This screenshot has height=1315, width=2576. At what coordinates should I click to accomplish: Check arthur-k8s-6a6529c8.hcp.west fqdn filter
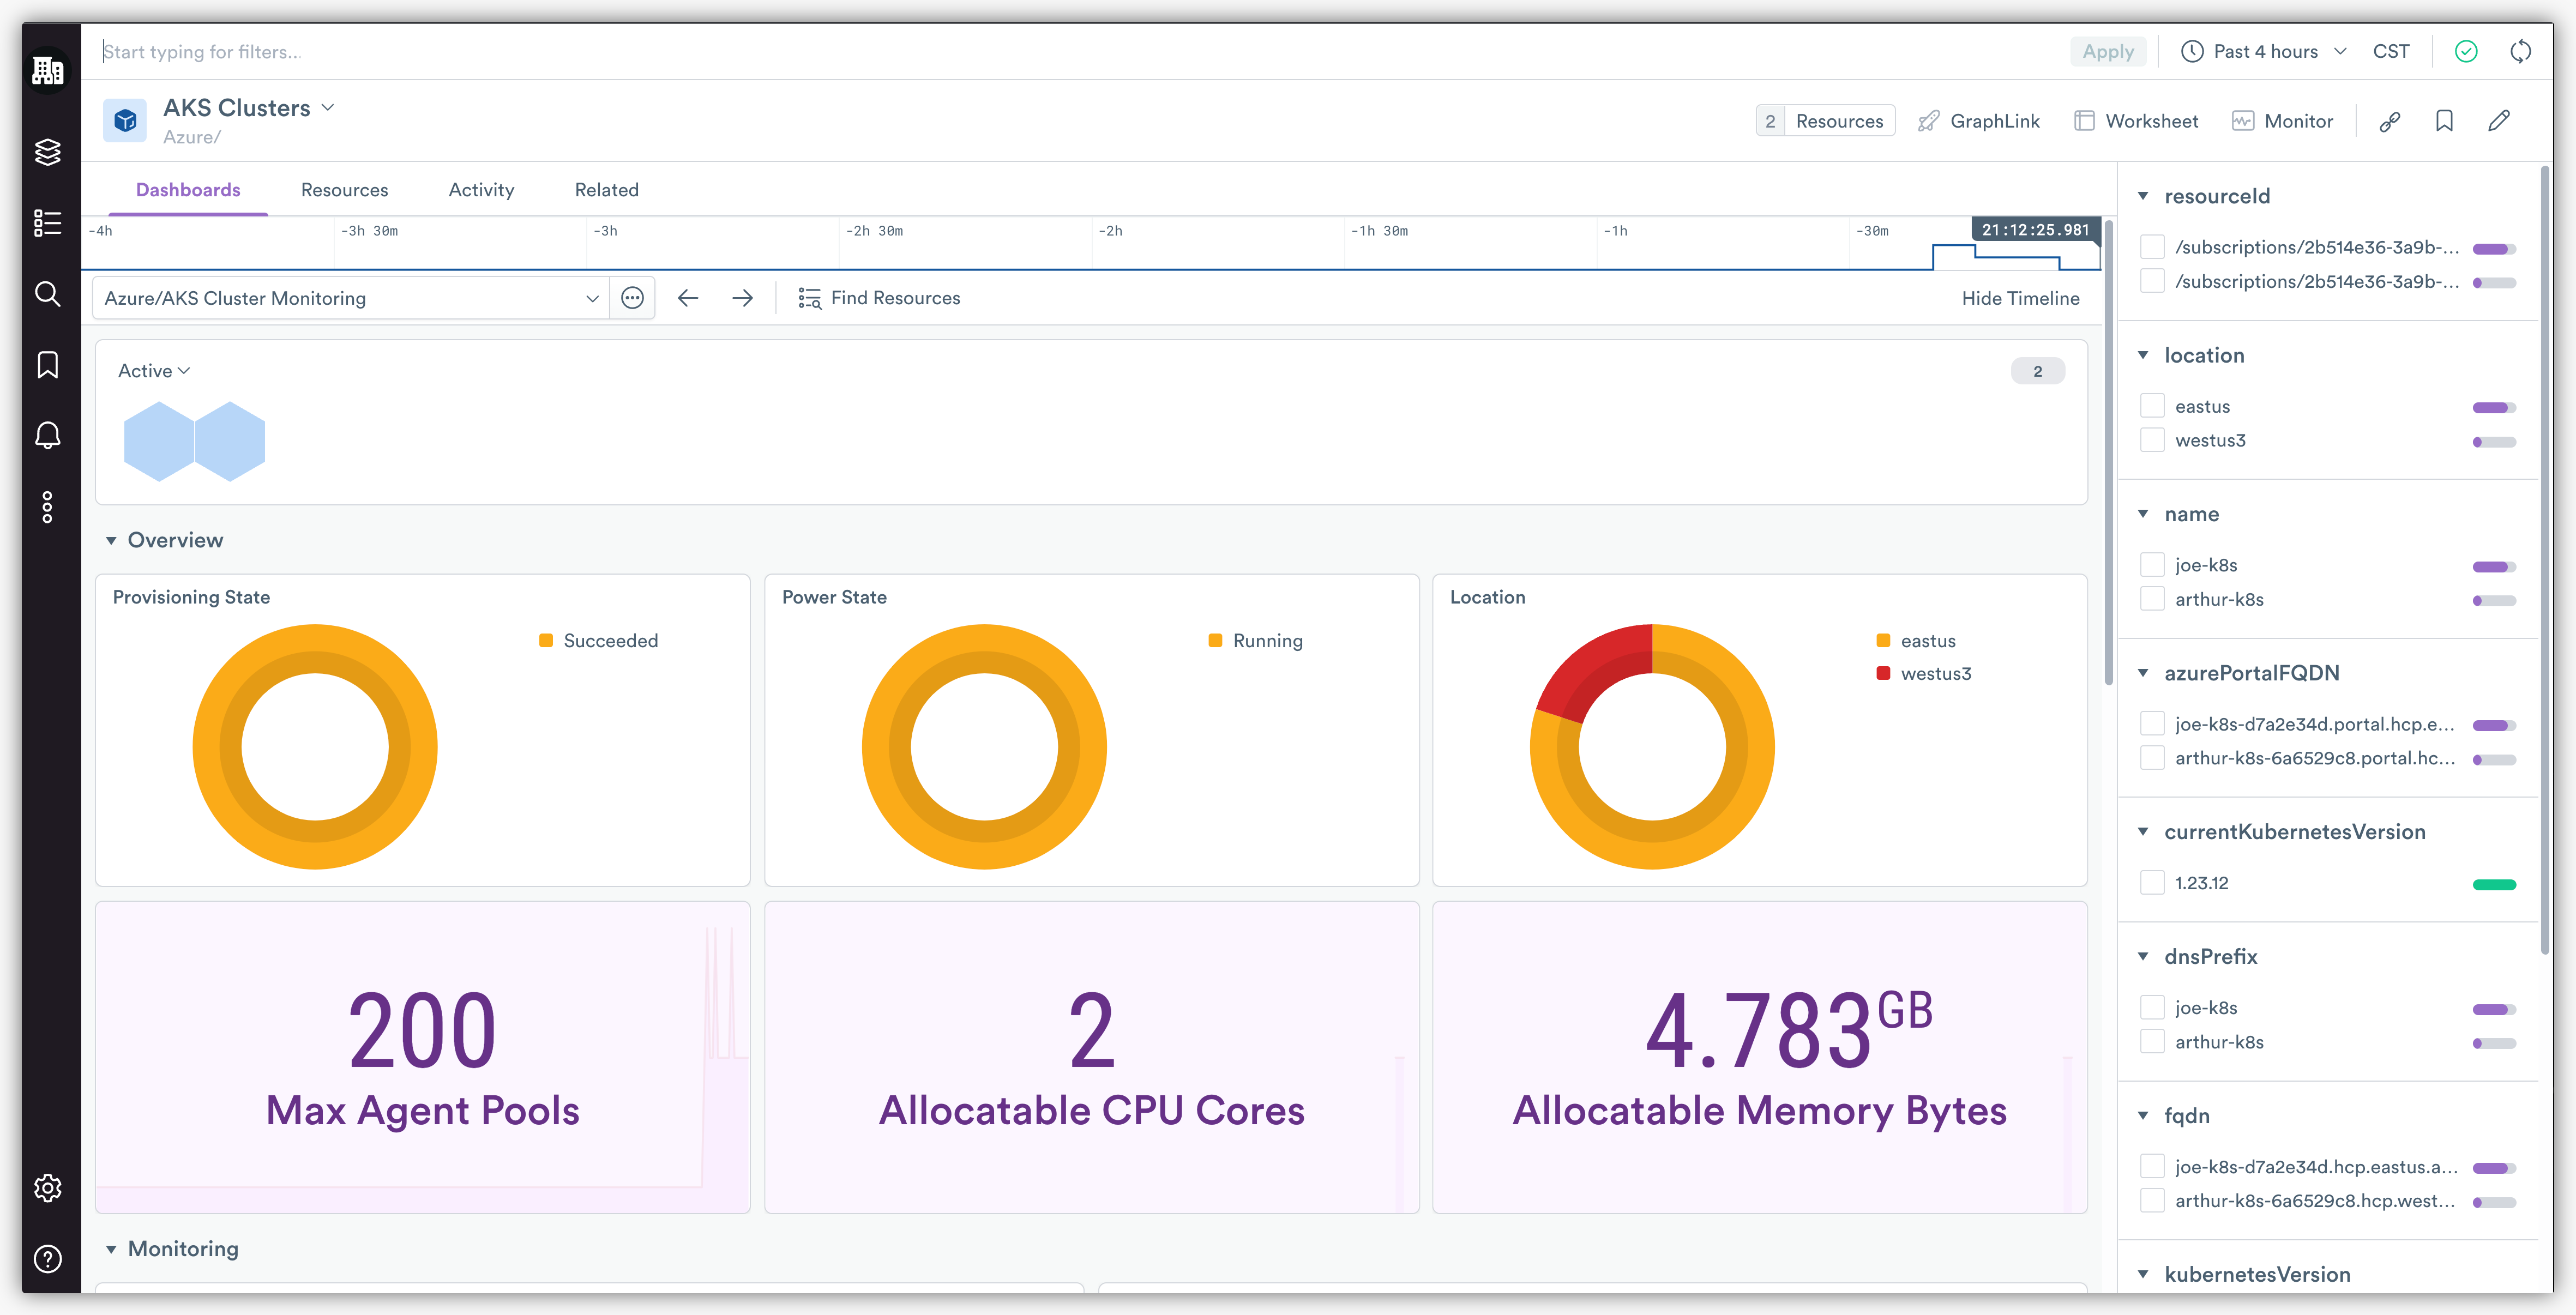coord(2152,1201)
